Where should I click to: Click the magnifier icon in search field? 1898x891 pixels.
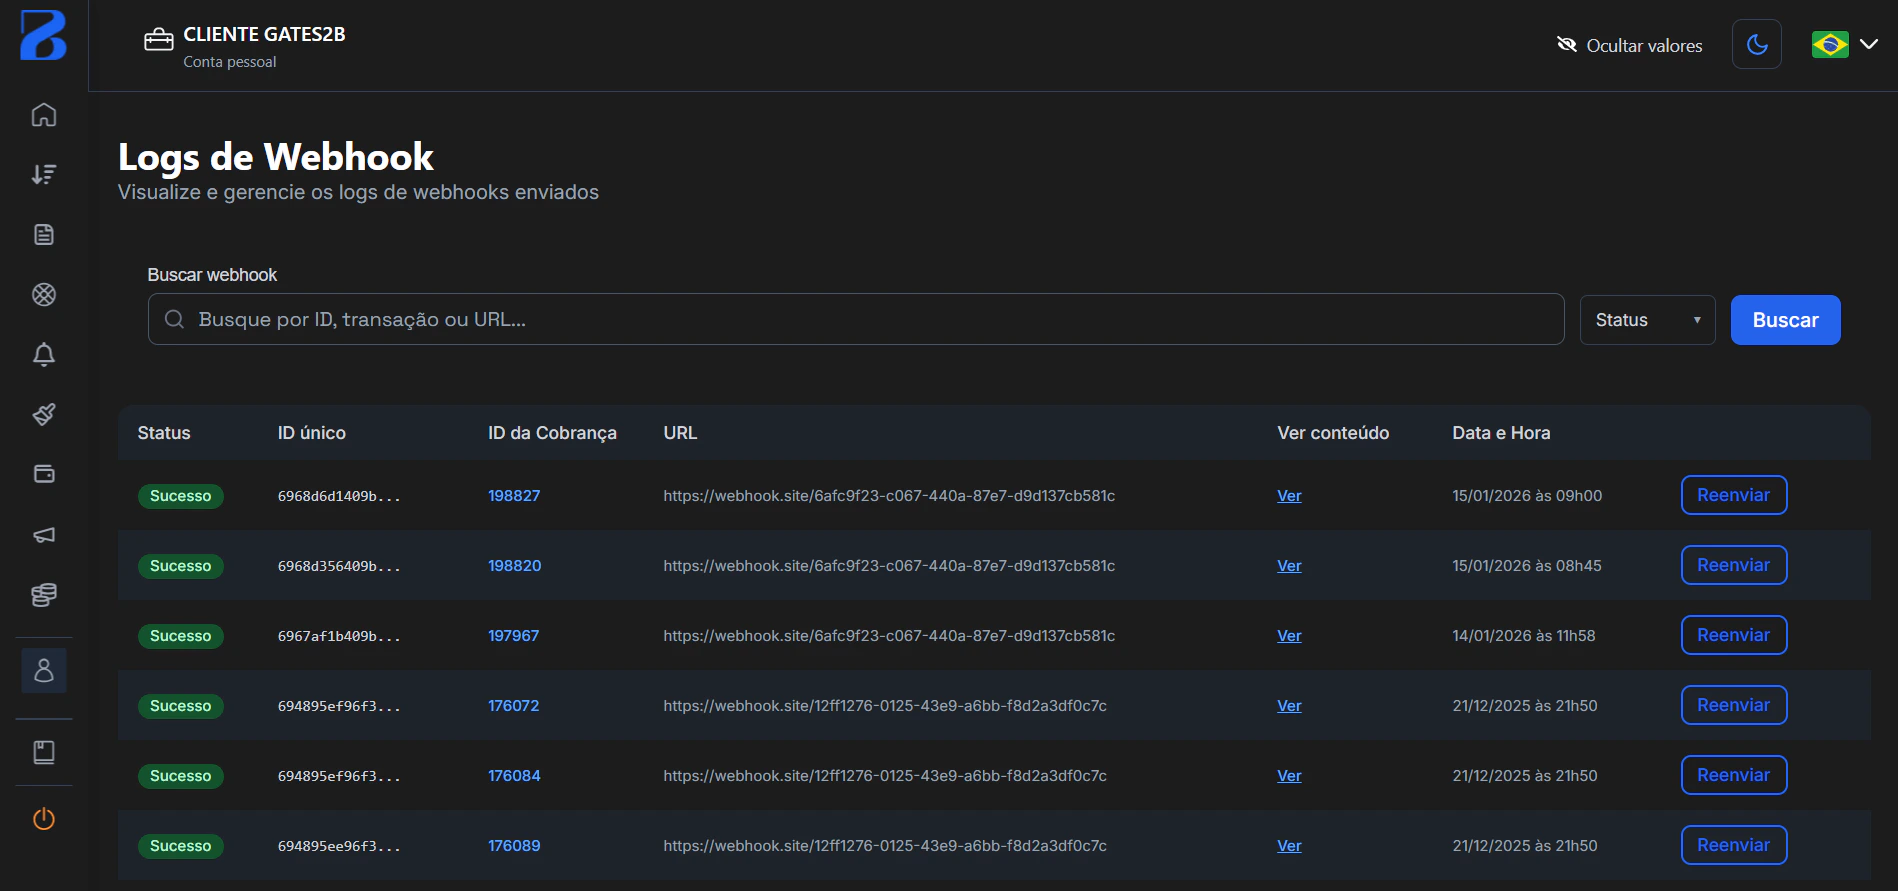click(x=174, y=319)
